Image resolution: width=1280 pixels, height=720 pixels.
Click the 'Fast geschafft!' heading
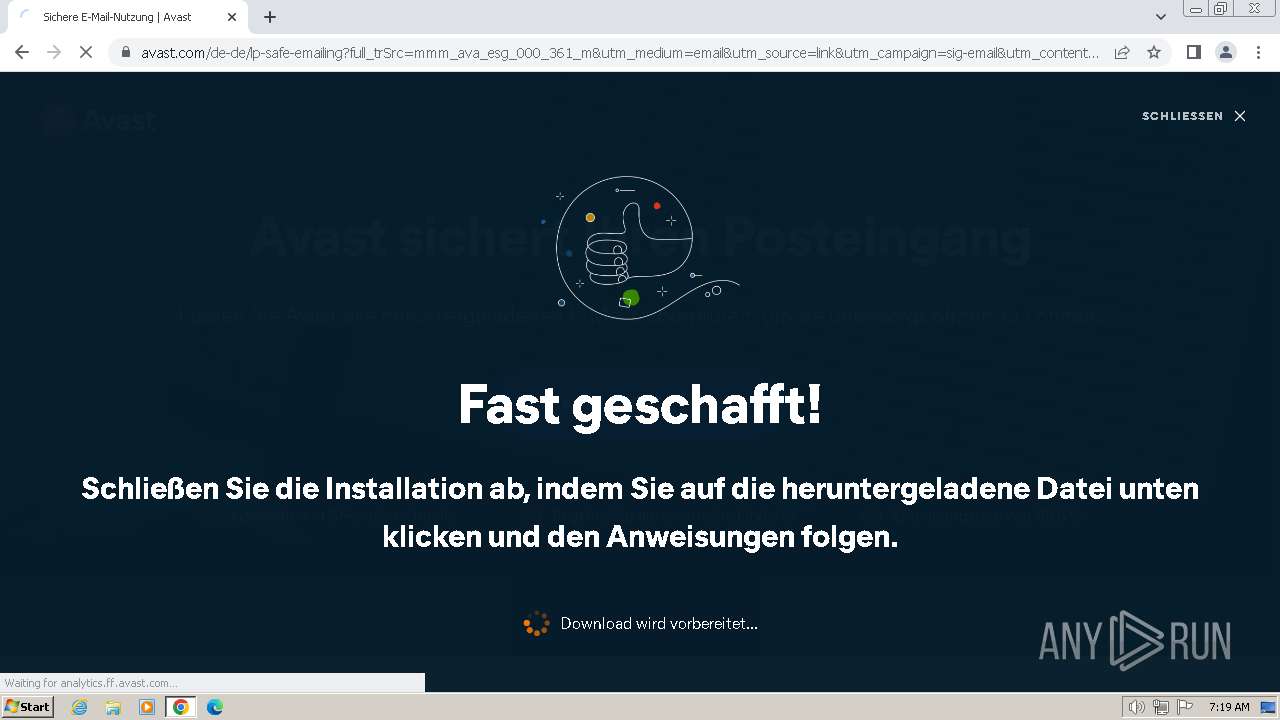640,405
